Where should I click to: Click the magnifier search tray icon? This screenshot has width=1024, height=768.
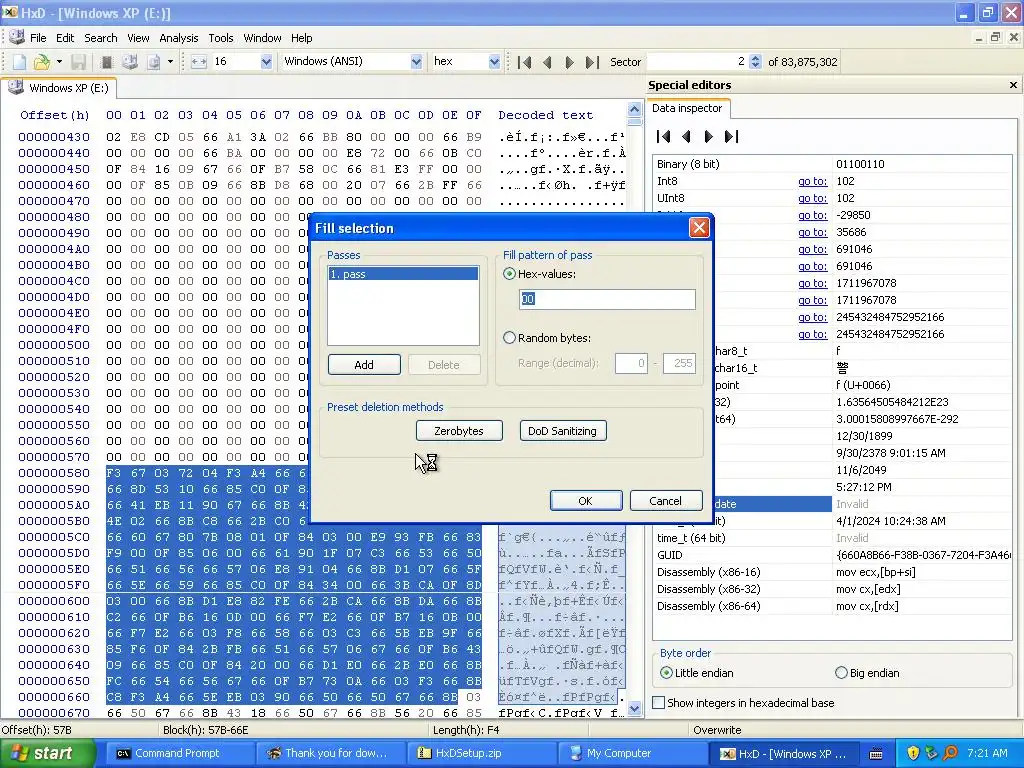point(951,754)
